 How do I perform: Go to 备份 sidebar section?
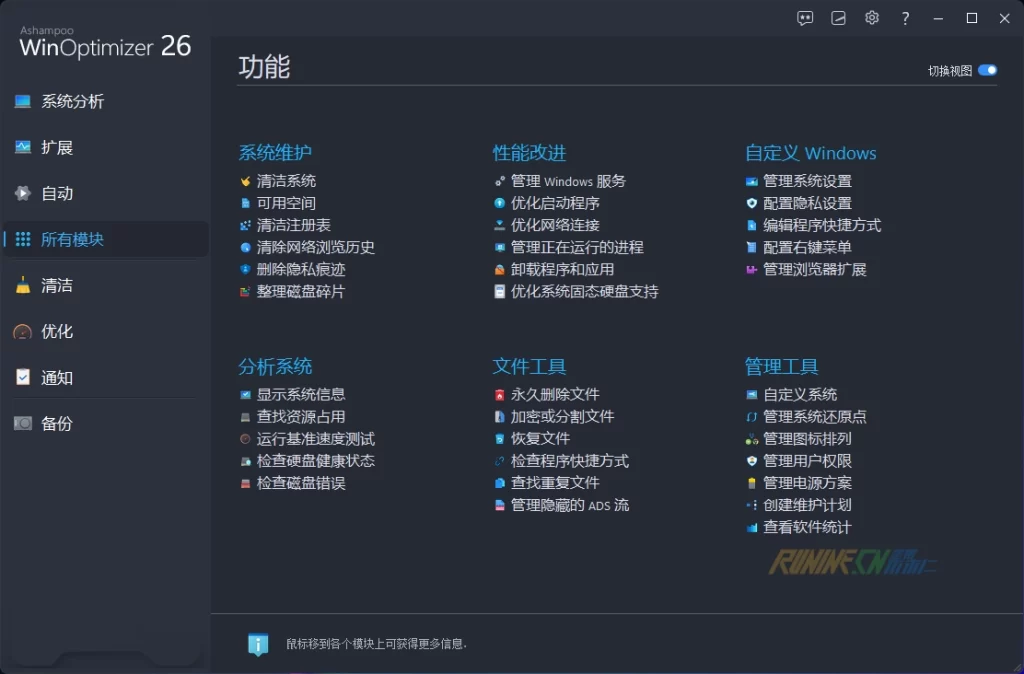[x=56, y=423]
